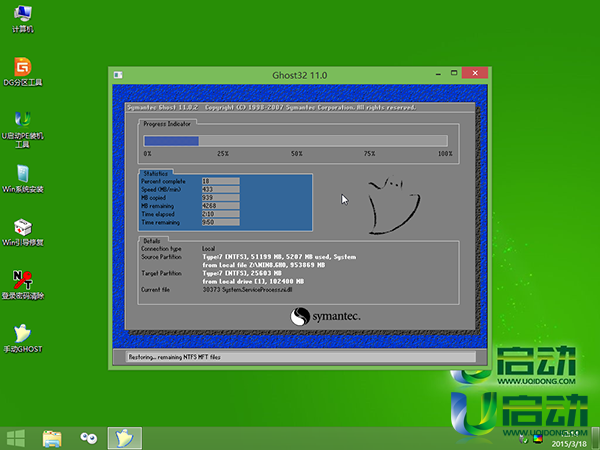Click the Ghost32 11.0 title bar text
The image size is (600, 450).
click(300, 75)
